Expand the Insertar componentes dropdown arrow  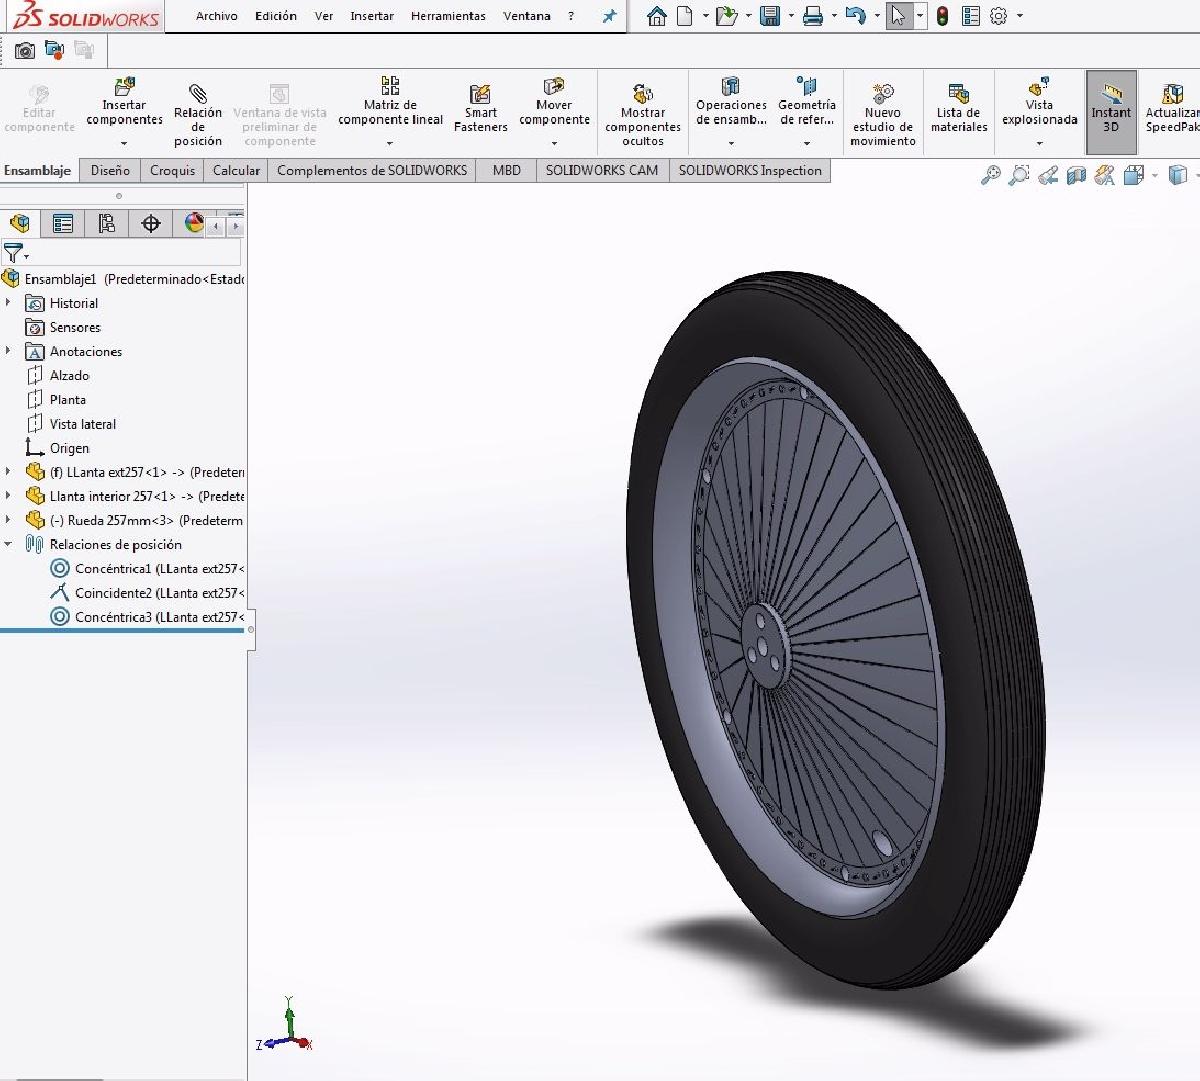pyautogui.click(x=124, y=143)
